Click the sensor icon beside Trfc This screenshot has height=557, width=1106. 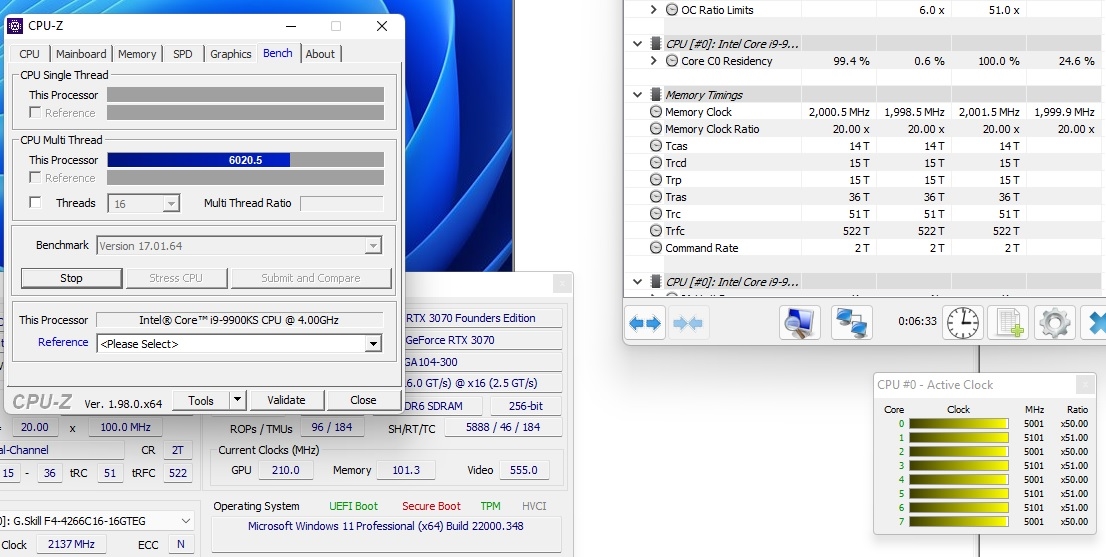point(655,231)
